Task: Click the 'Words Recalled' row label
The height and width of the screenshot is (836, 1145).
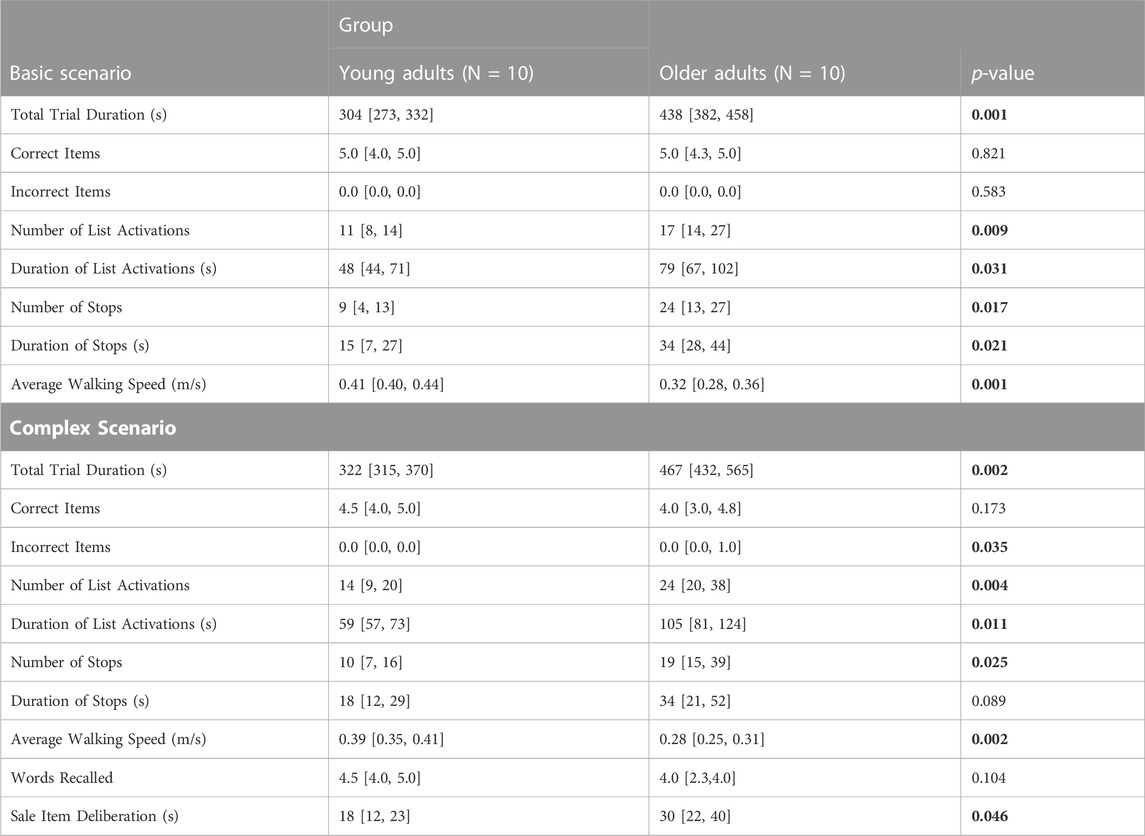Action: point(62,778)
